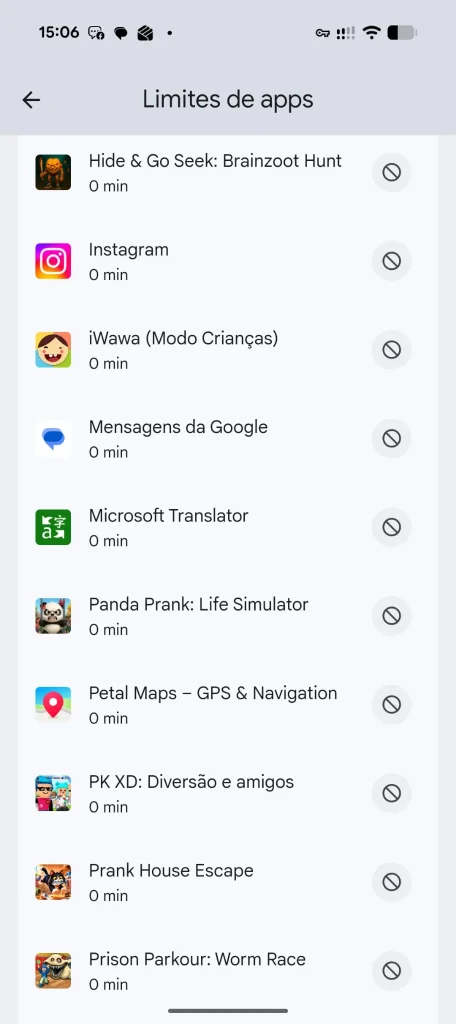Tap the Prank House Escape thumbnail
This screenshot has height=1024, width=456.
click(x=53, y=882)
